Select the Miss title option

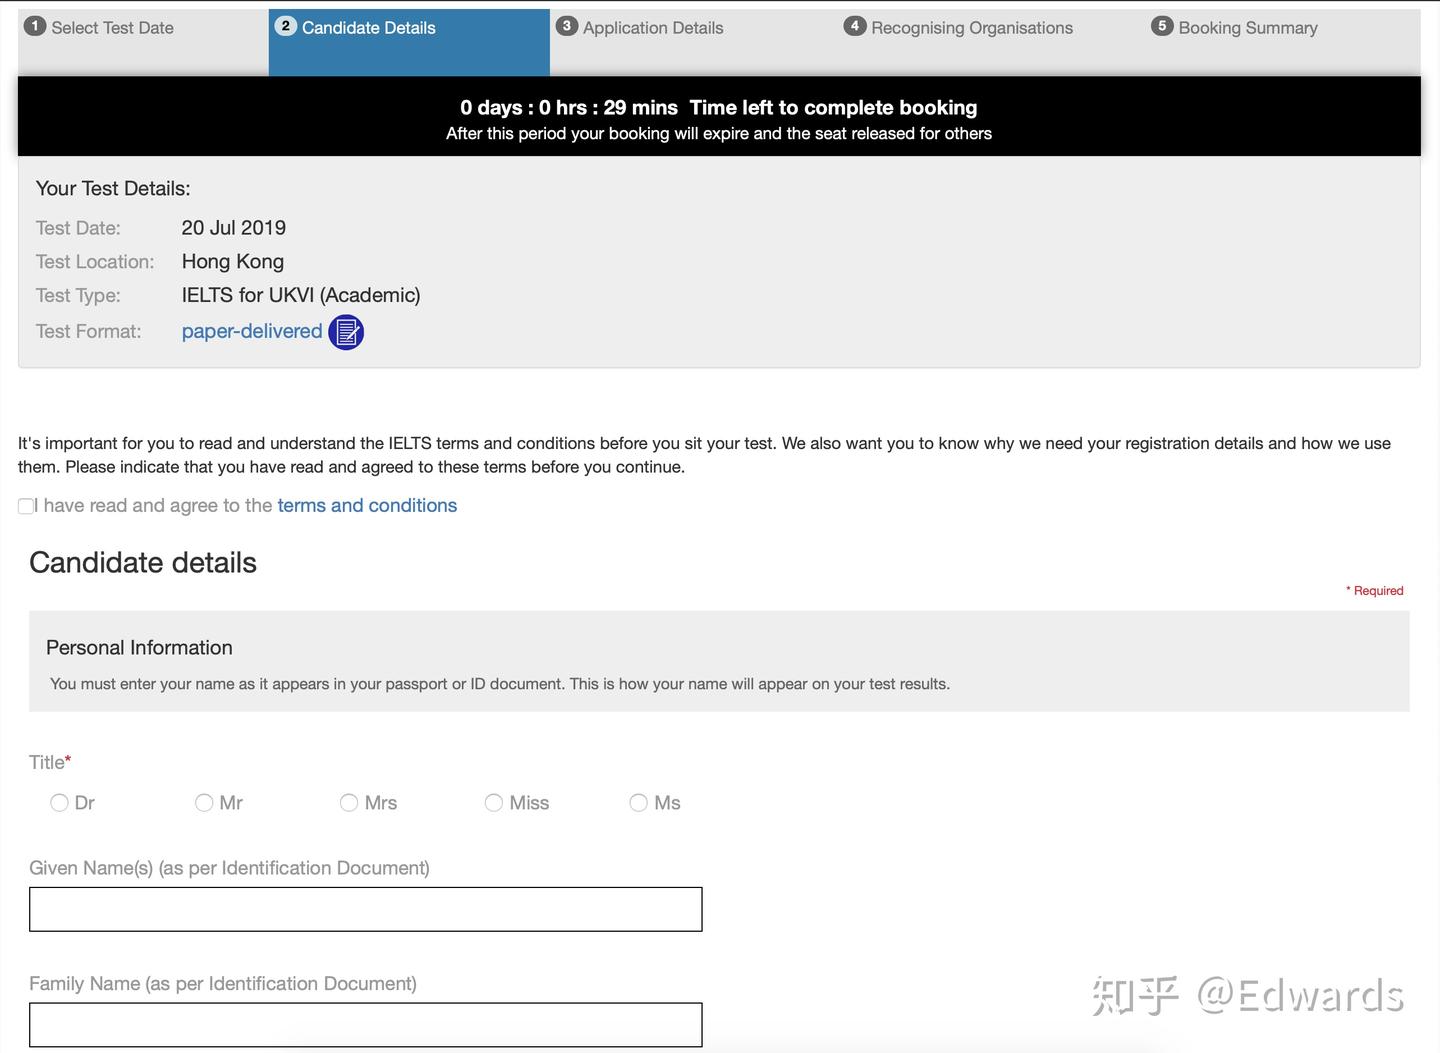pos(493,802)
